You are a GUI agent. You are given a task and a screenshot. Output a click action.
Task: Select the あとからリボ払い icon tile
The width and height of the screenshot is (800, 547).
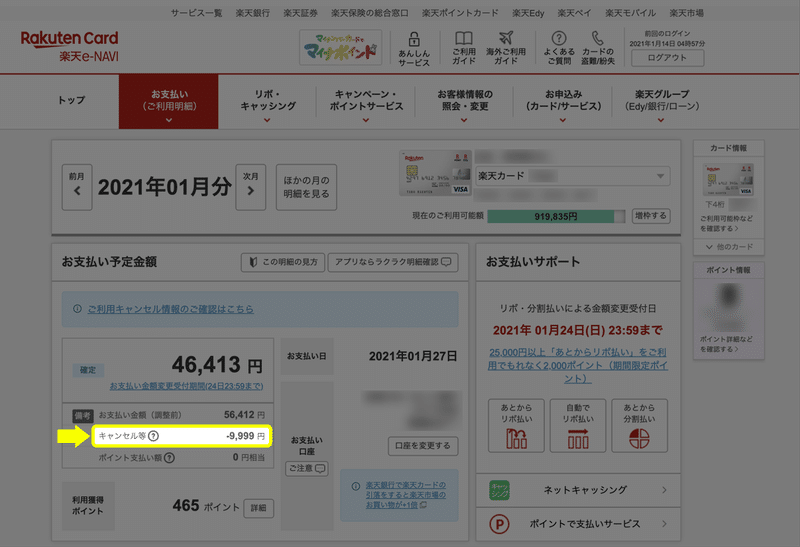tap(516, 426)
